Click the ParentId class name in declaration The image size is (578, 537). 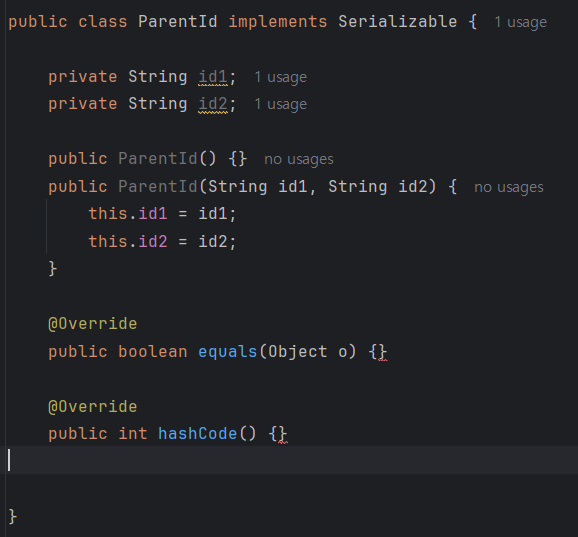click(178, 22)
